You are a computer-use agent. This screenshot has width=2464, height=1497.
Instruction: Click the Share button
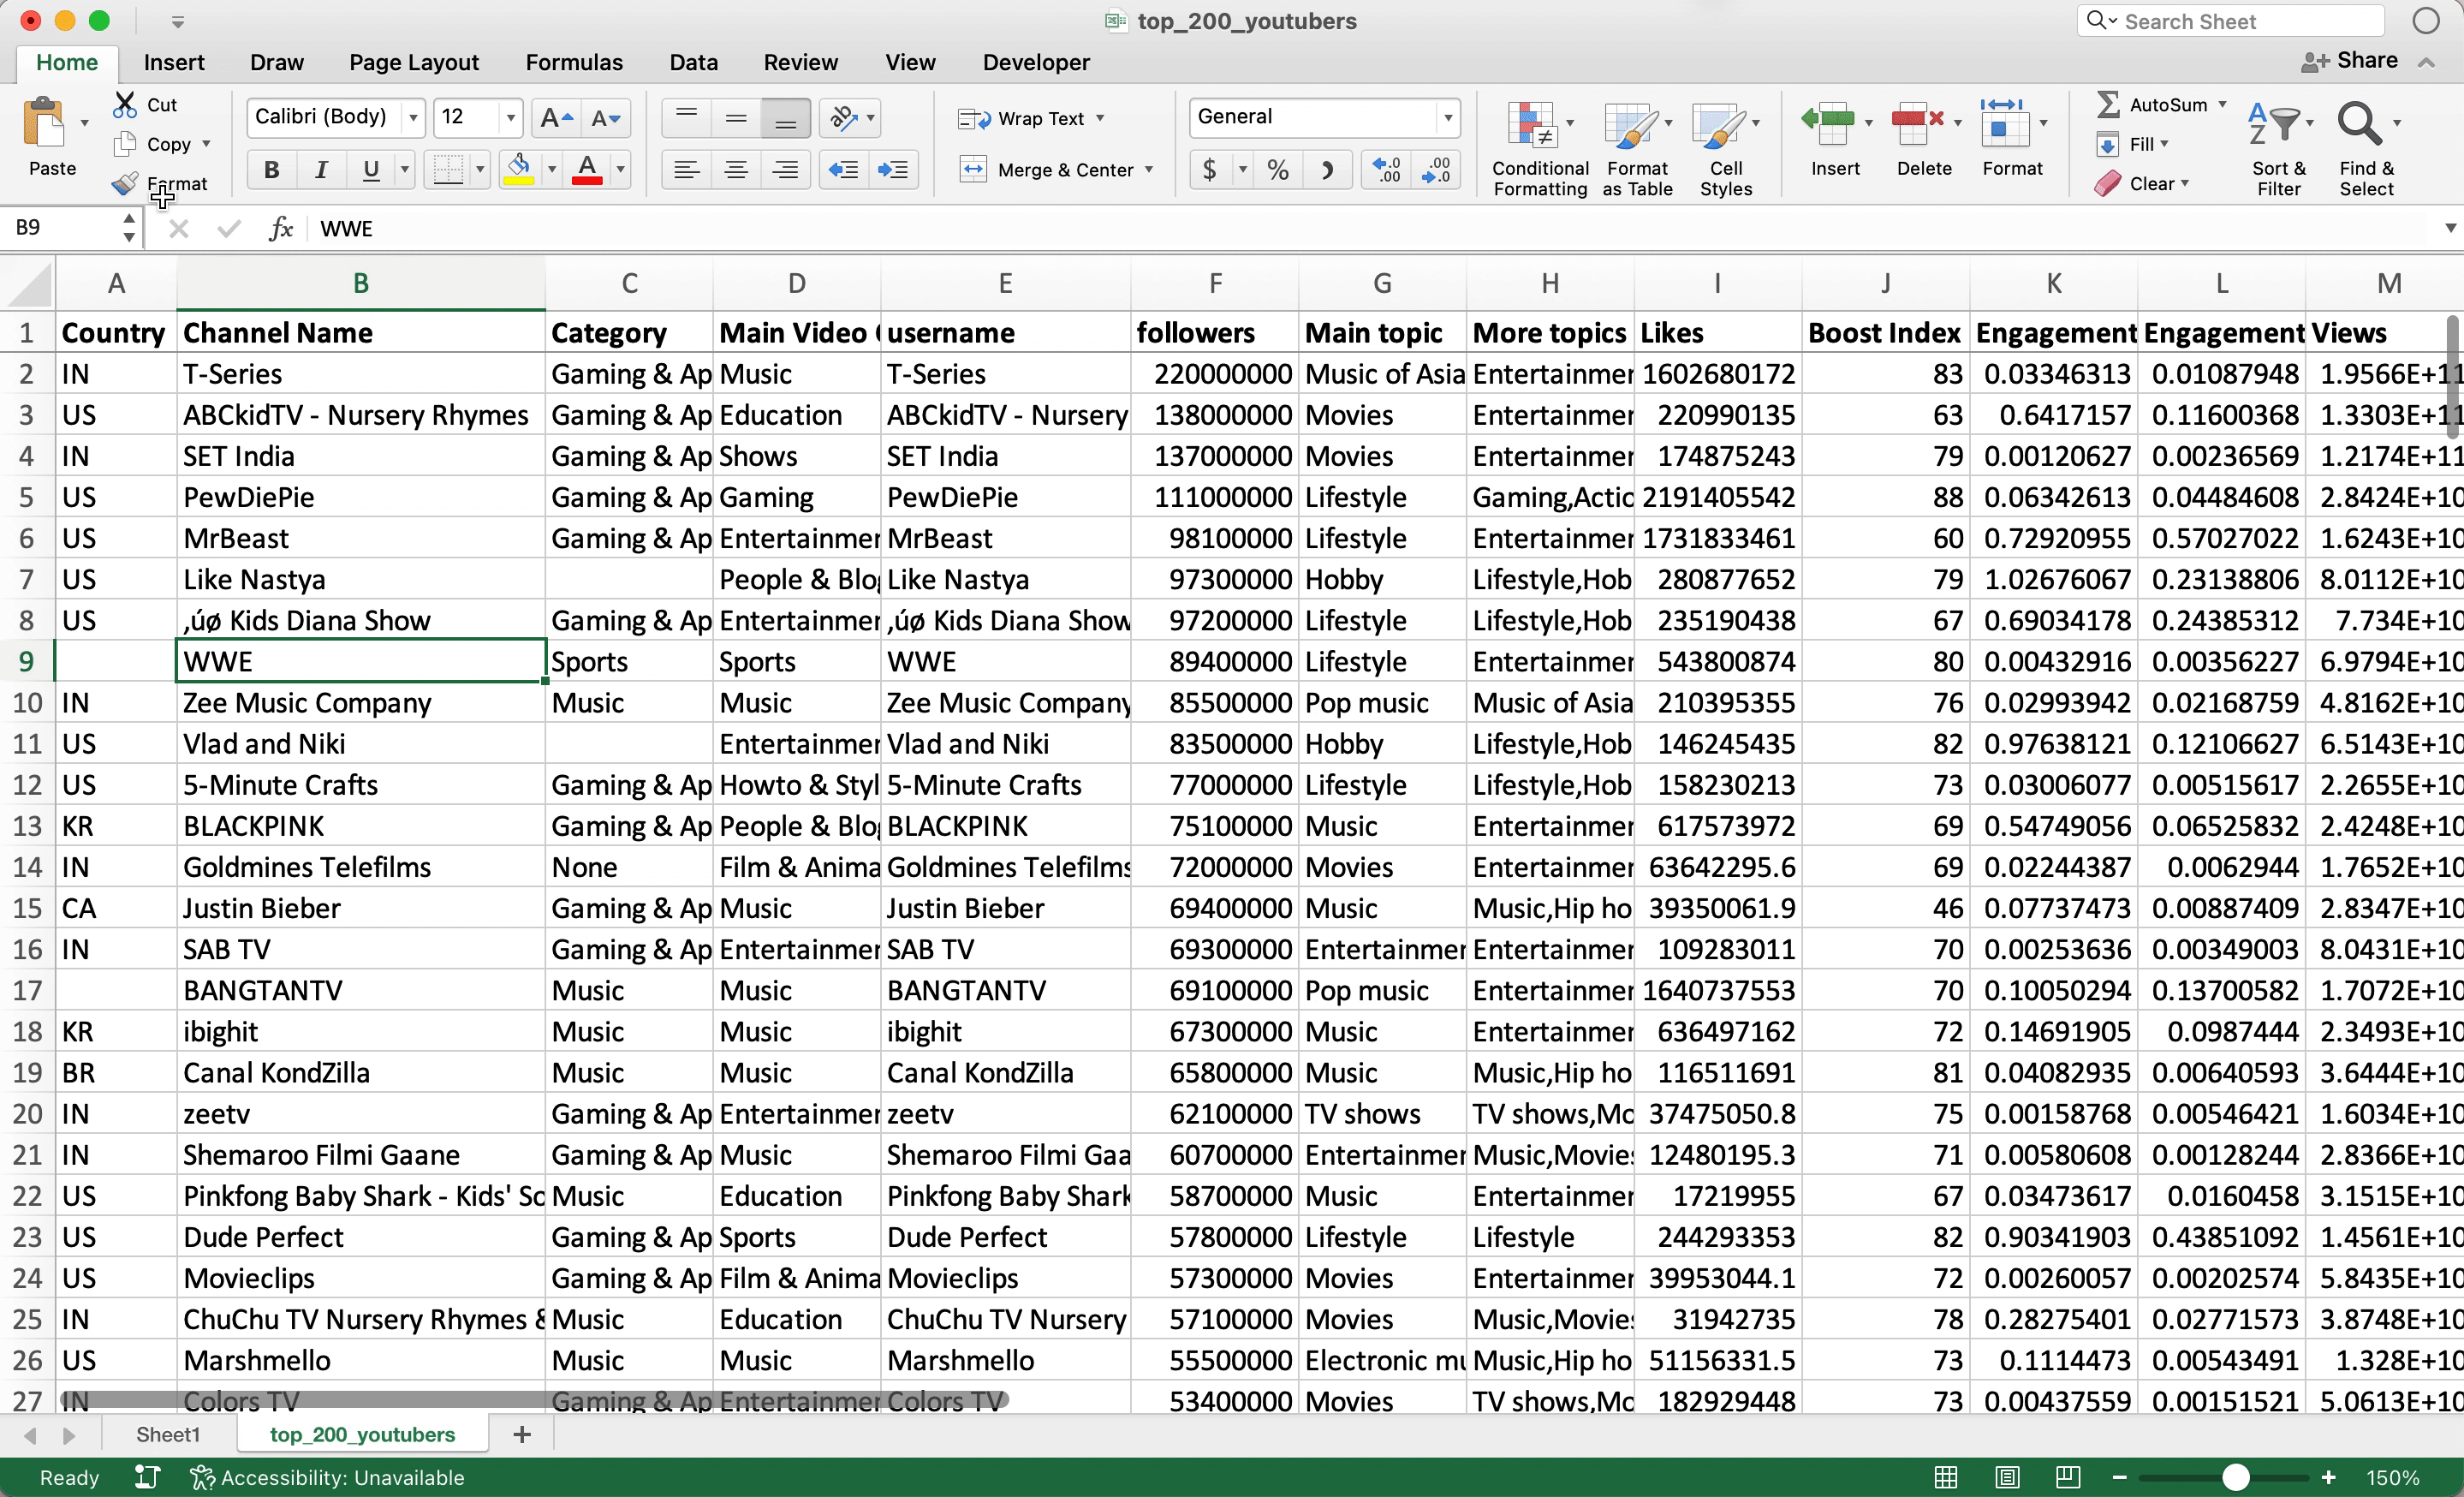pos(2349,61)
